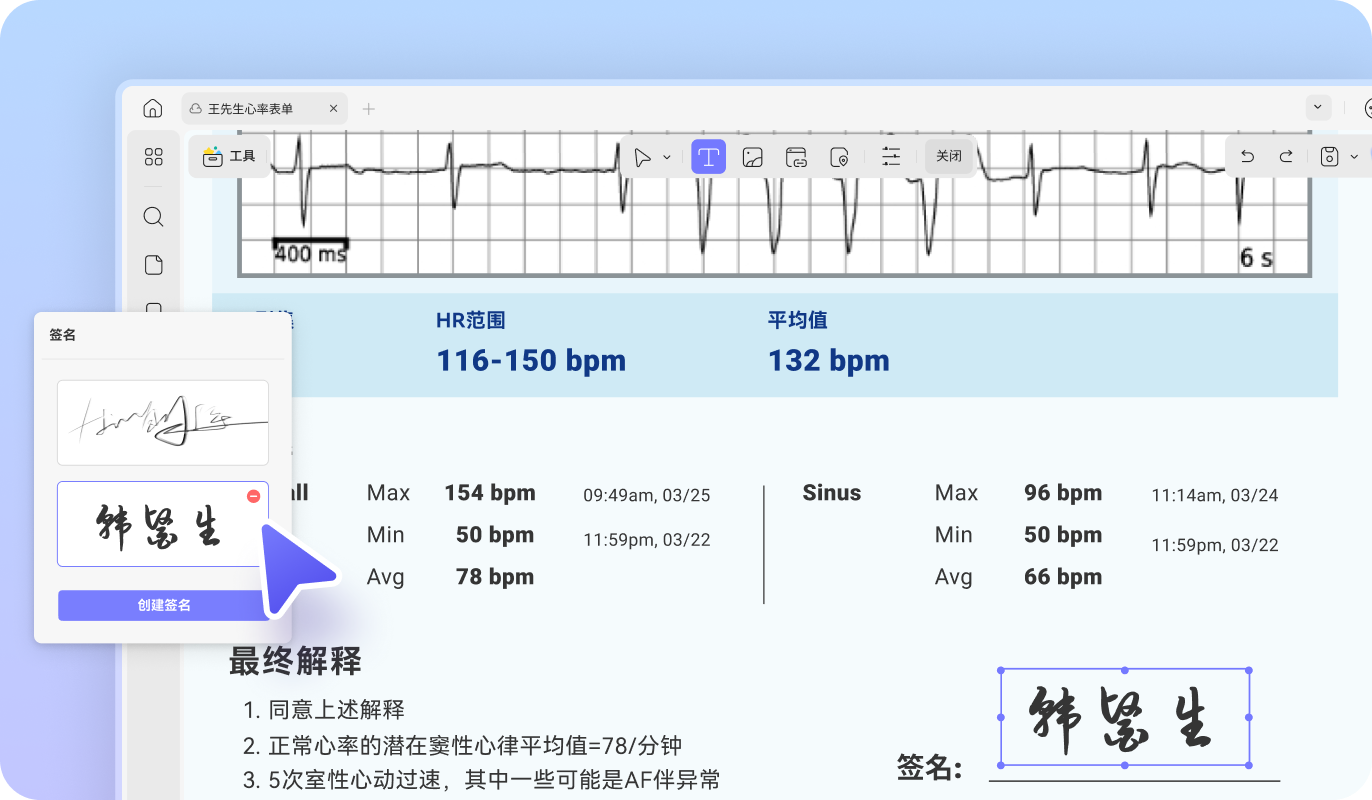
Task: Open the search tool in sidebar
Action: pyautogui.click(x=153, y=217)
